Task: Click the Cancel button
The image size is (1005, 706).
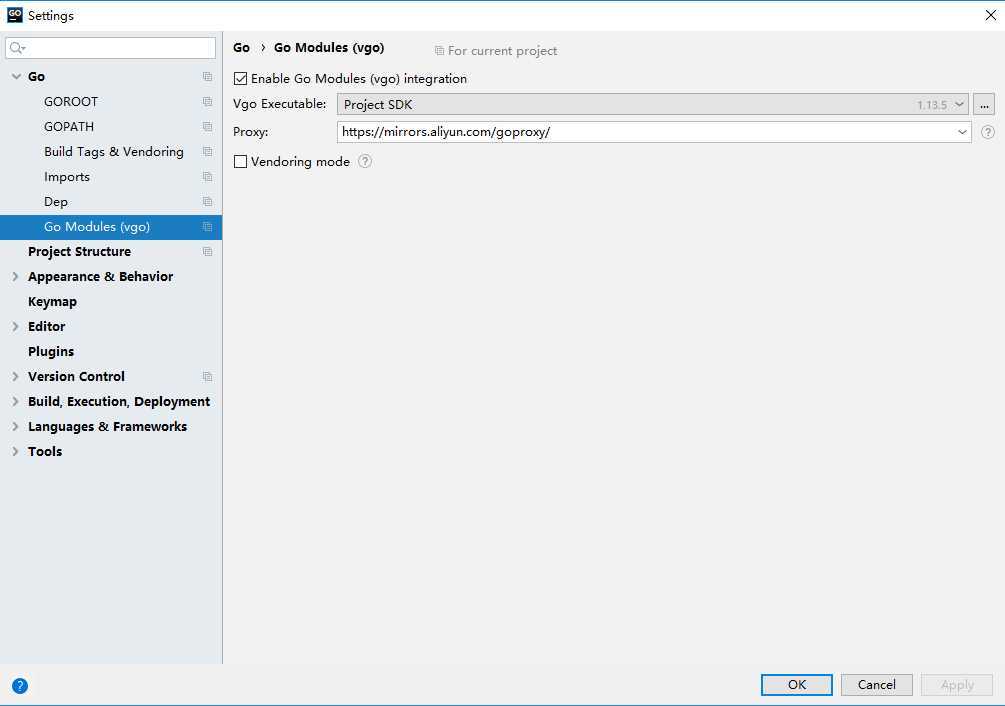Action: point(877,684)
